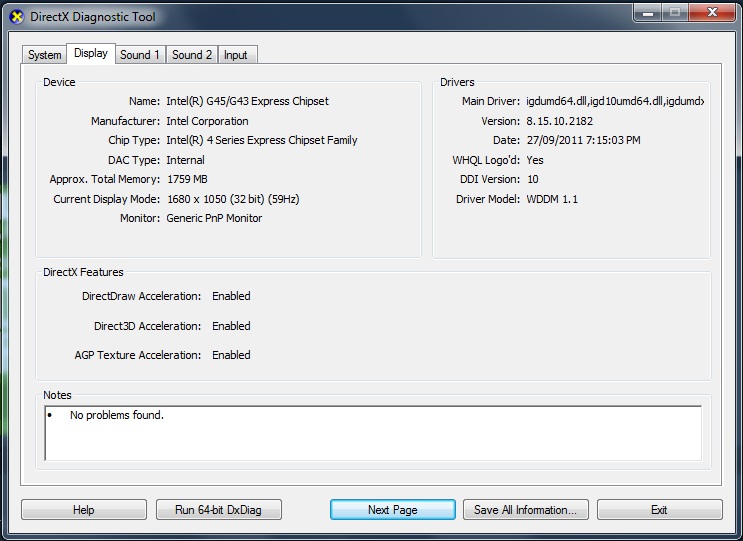Select the Display tab
Screen dimensions: 743x541
tap(91, 53)
